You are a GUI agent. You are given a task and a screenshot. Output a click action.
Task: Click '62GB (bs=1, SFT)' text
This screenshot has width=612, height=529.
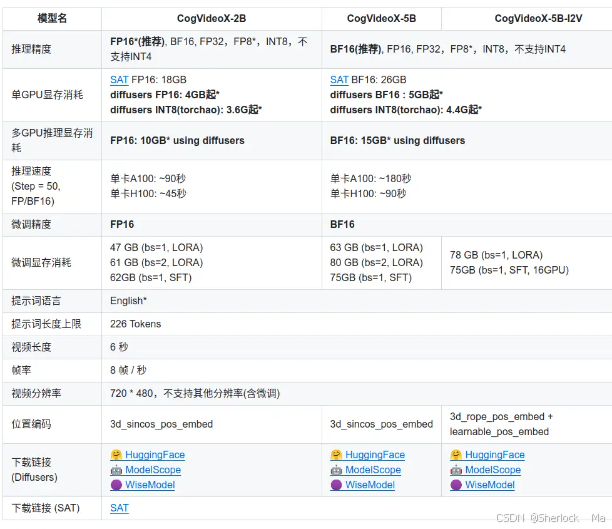click(151, 278)
